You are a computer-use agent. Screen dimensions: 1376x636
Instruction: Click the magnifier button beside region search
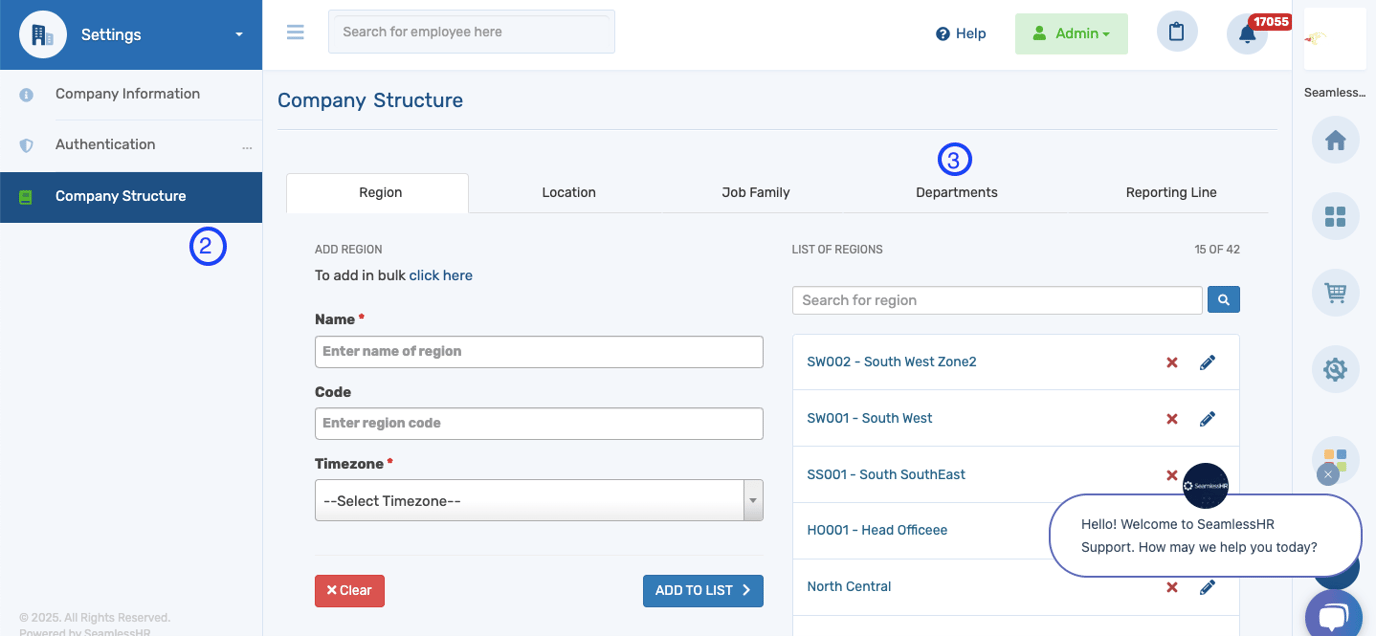coord(1224,299)
